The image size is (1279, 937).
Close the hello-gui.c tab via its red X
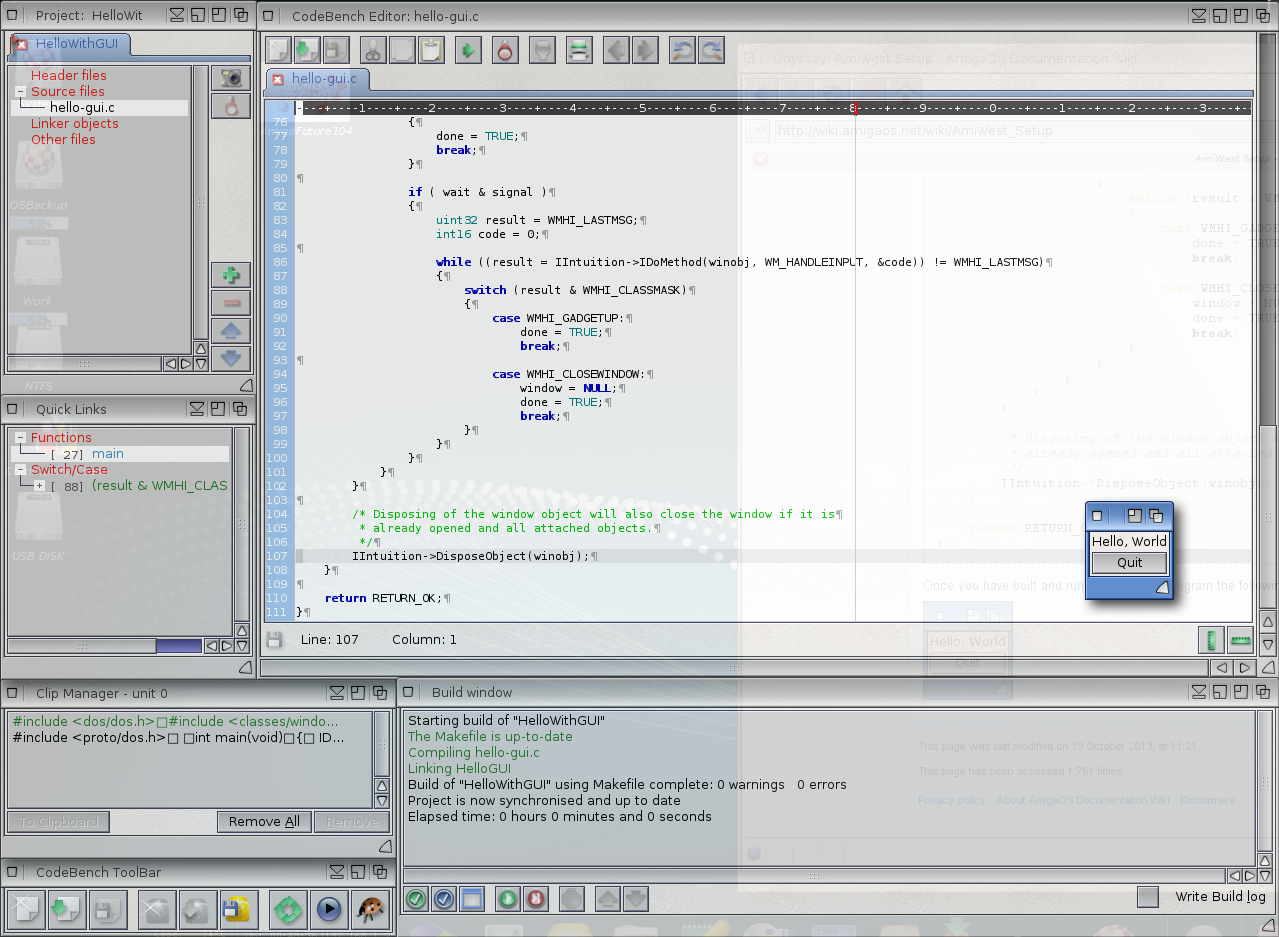tap(278, 79)
